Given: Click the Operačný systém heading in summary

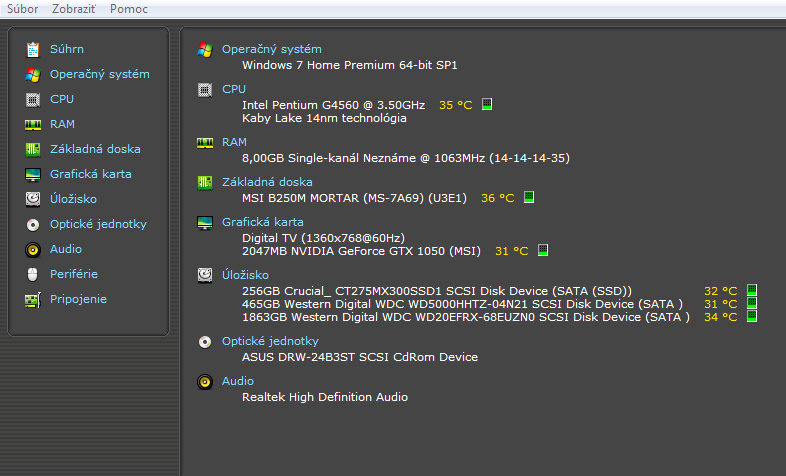Looking at the screenshot, I should (272, 49).
